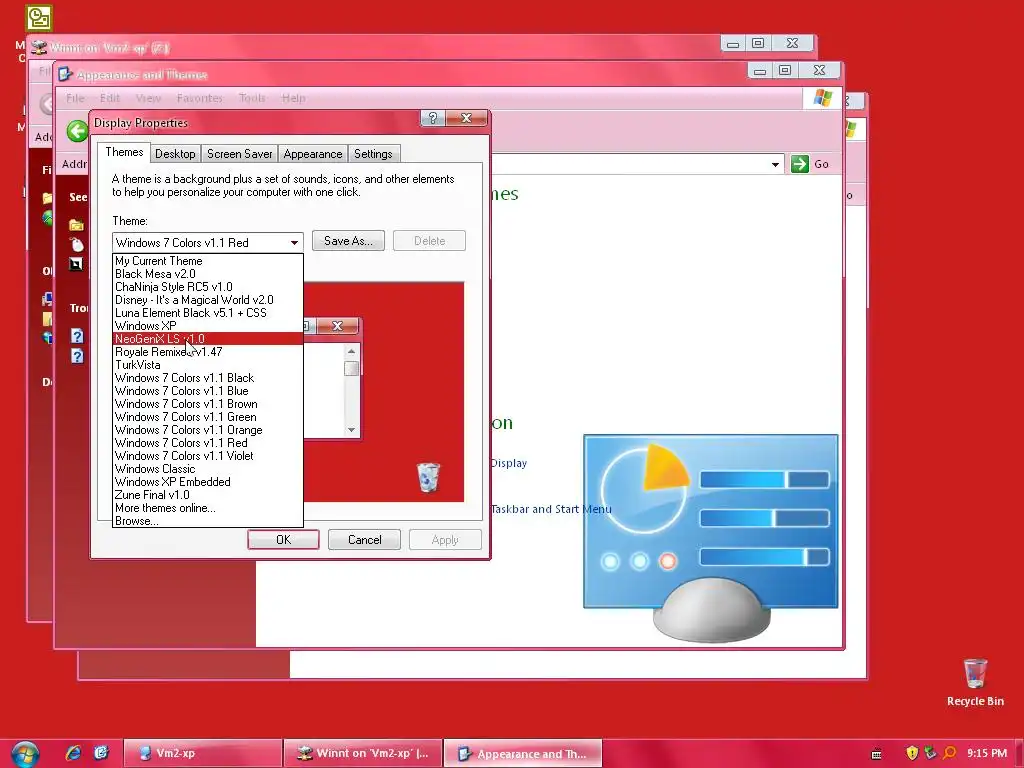Select Disney - It's a Magical World v2.0
The image size is (1024, 768).
coord(208,300)
